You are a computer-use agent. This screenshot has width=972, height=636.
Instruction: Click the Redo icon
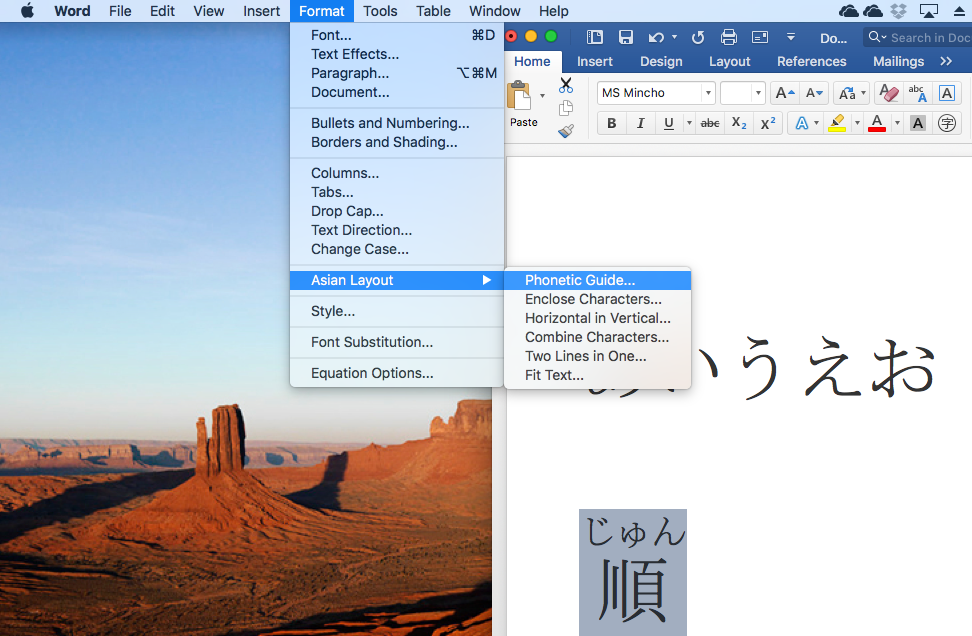tap(697, 37)
